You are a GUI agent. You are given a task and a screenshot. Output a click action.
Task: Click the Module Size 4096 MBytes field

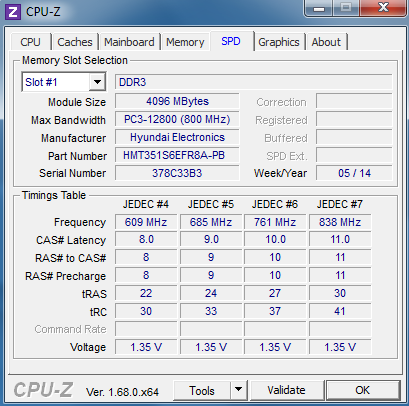[177, 101]
